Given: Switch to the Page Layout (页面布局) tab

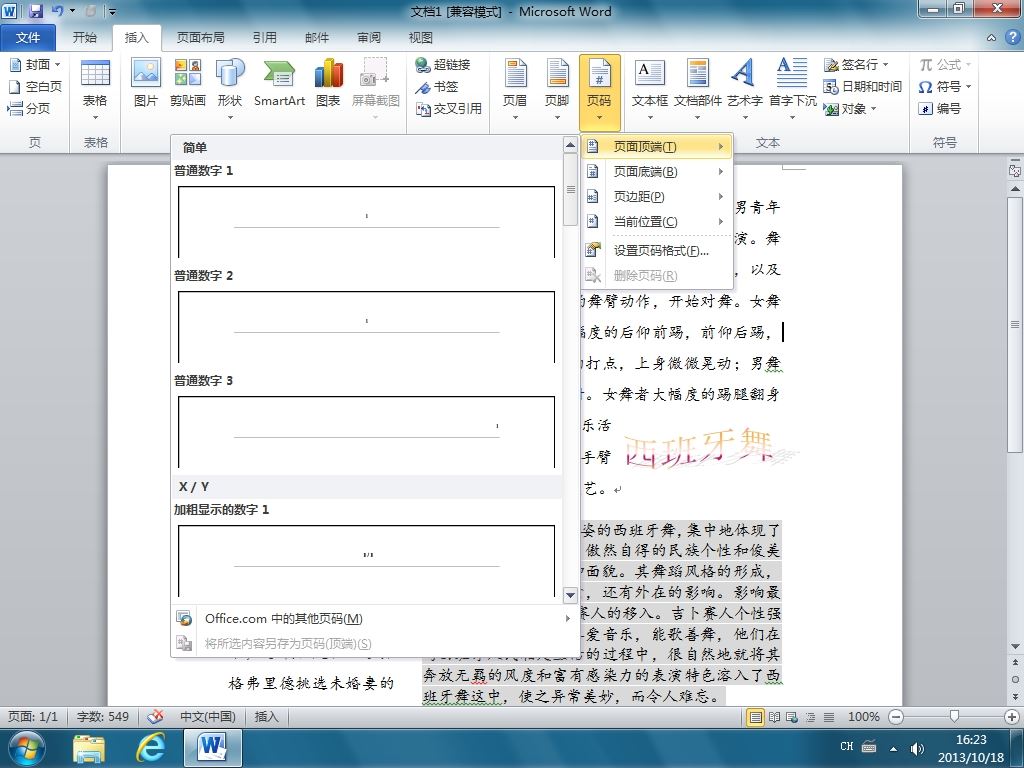Looking at the screenshot, I should 200,37.
